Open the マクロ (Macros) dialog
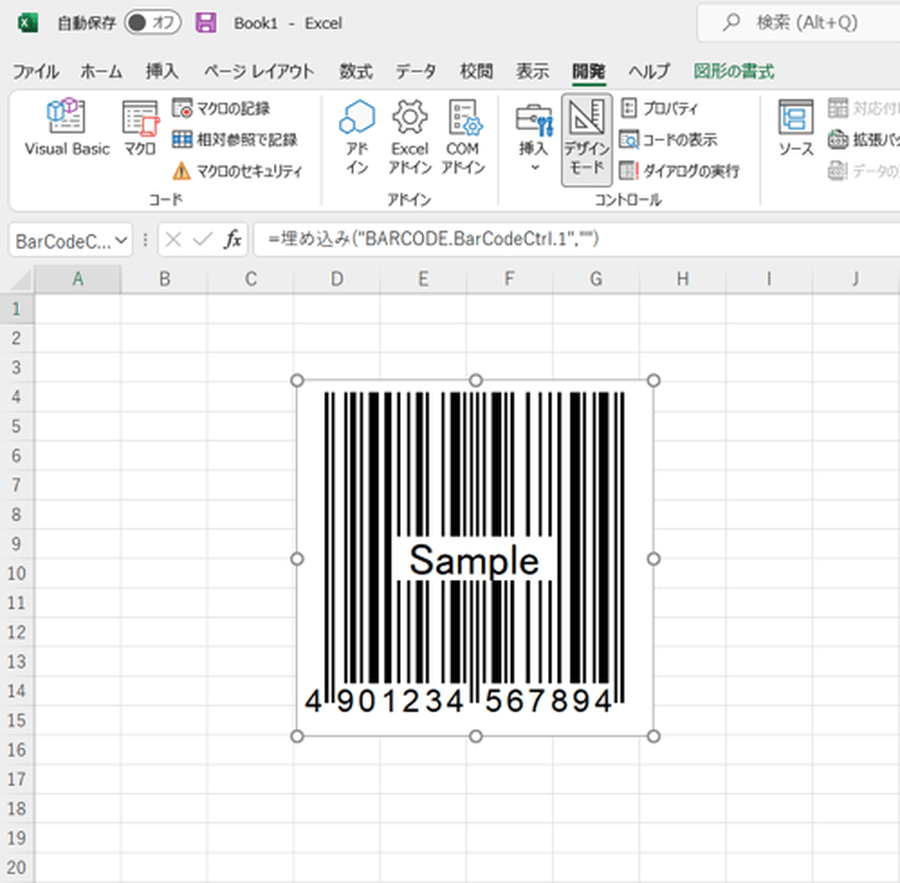 [140, 127]
